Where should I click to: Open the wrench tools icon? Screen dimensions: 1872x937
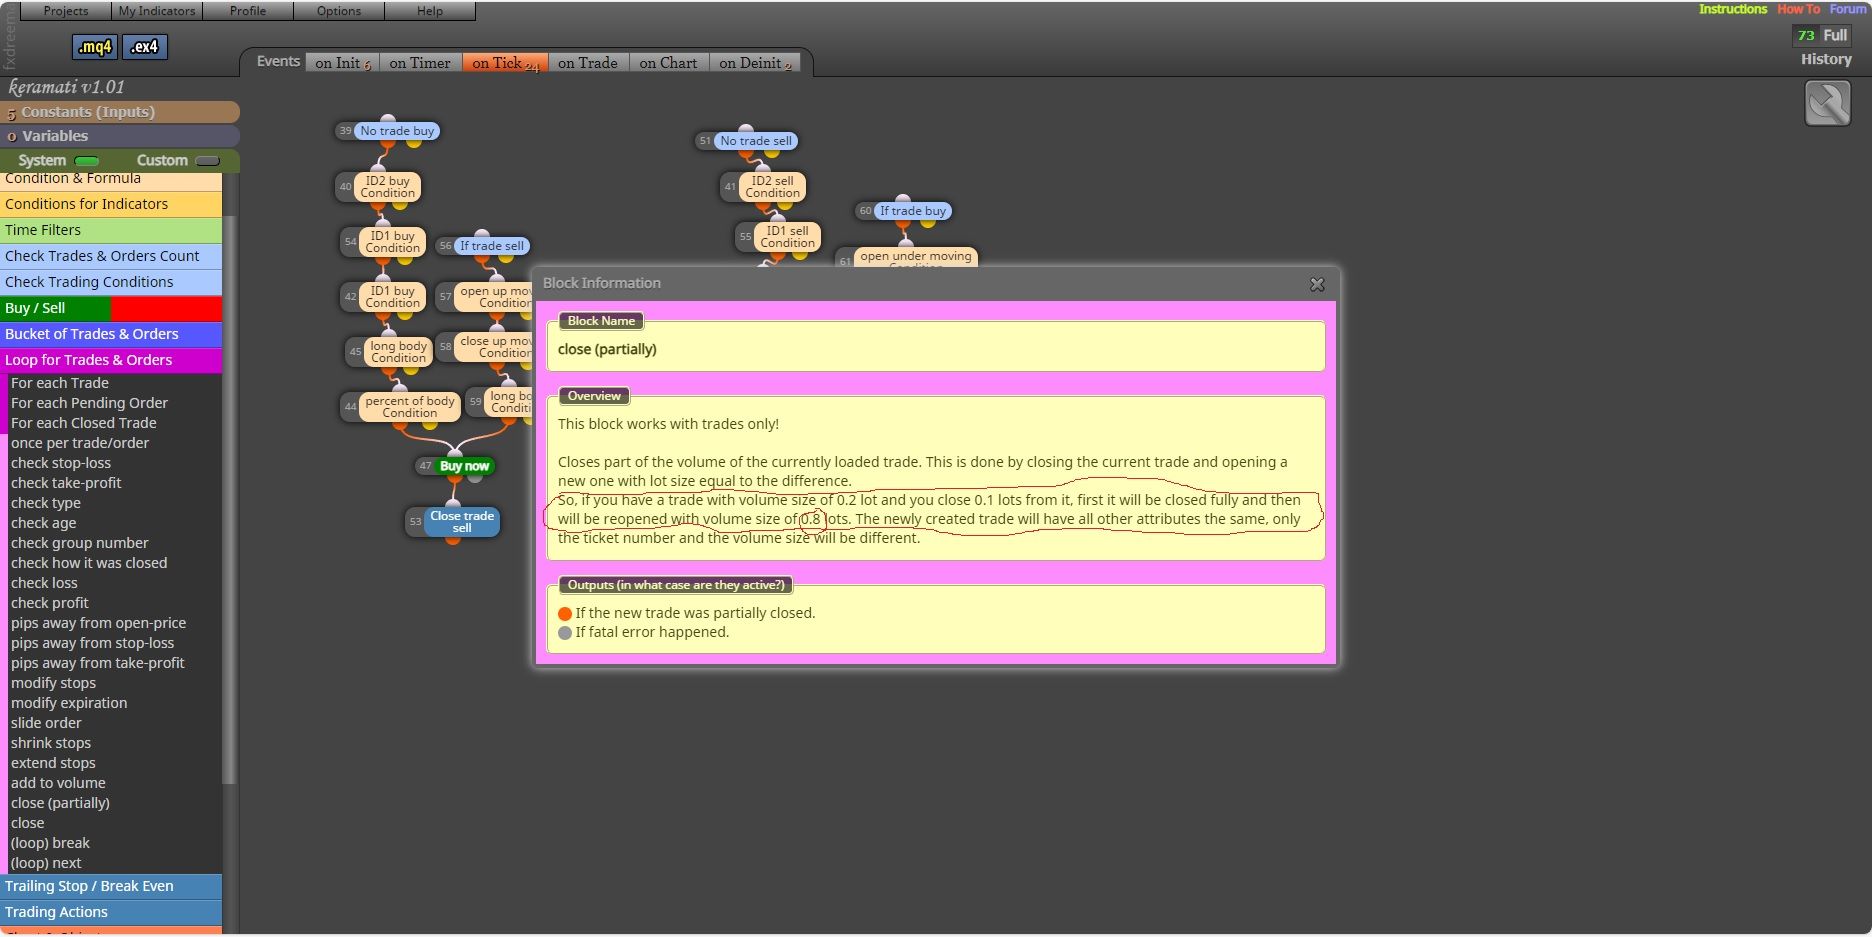coord(1828,103)
